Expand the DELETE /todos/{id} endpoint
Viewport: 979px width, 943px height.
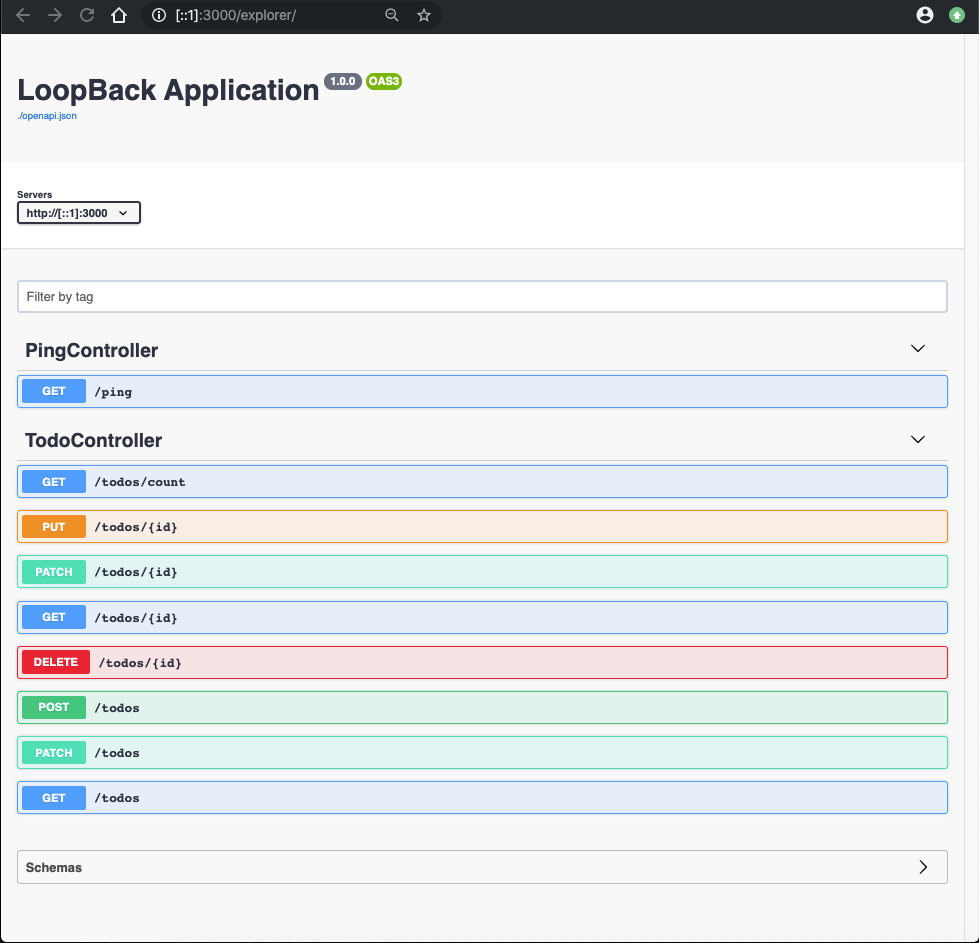coord(482,662)
